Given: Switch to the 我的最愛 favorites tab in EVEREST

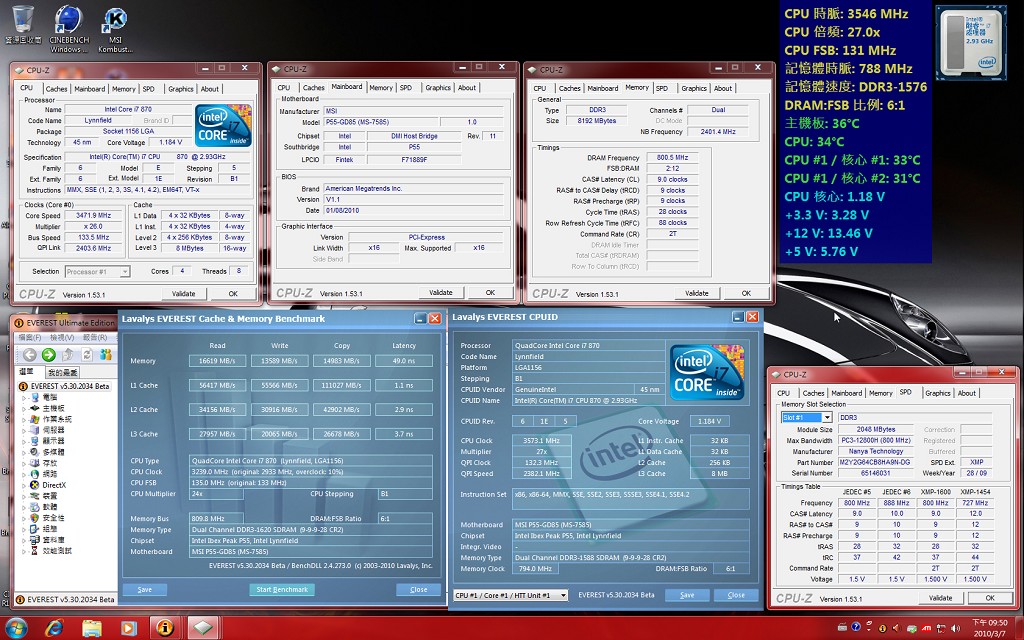Looking at the screenshot, I should tap(63, 372).
